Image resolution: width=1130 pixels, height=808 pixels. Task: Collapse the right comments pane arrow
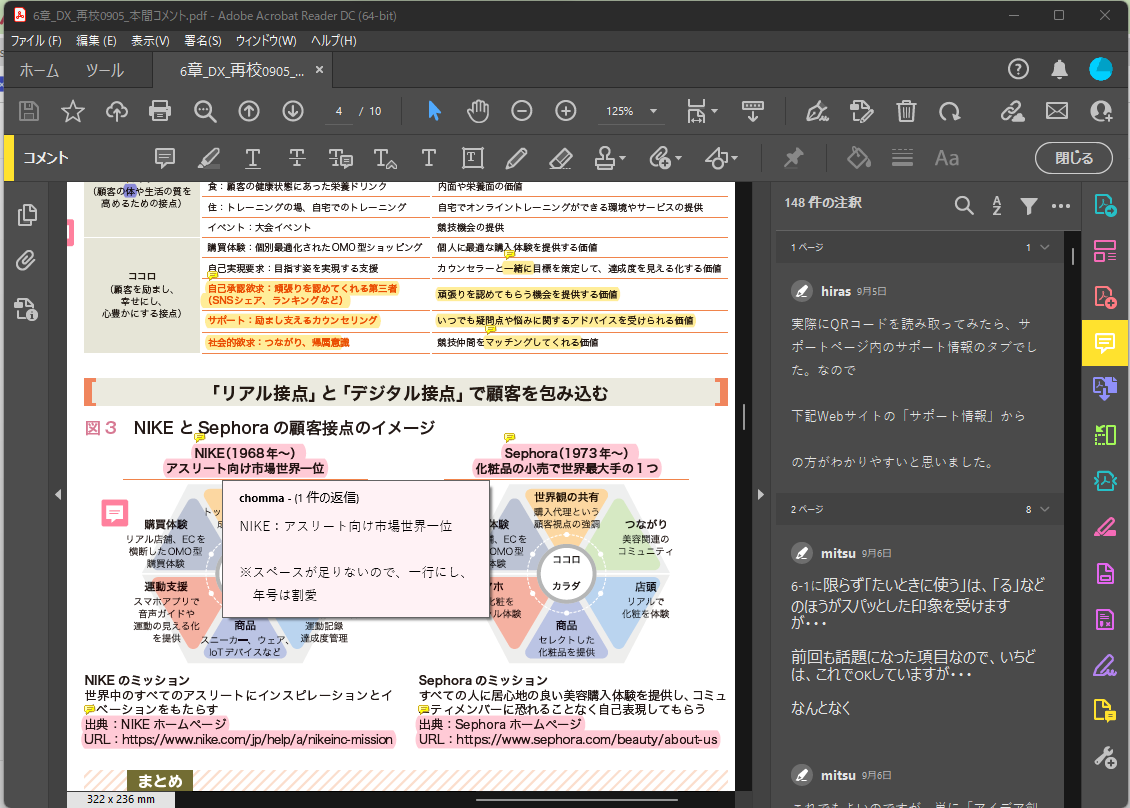pos(760,494)
